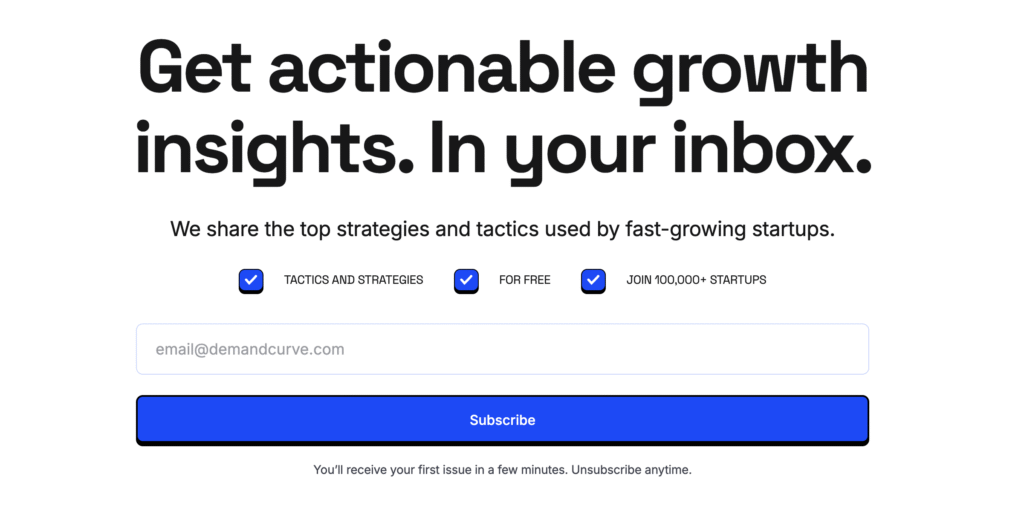Uncheck the For Free checkbox

[x=466, y=280]
